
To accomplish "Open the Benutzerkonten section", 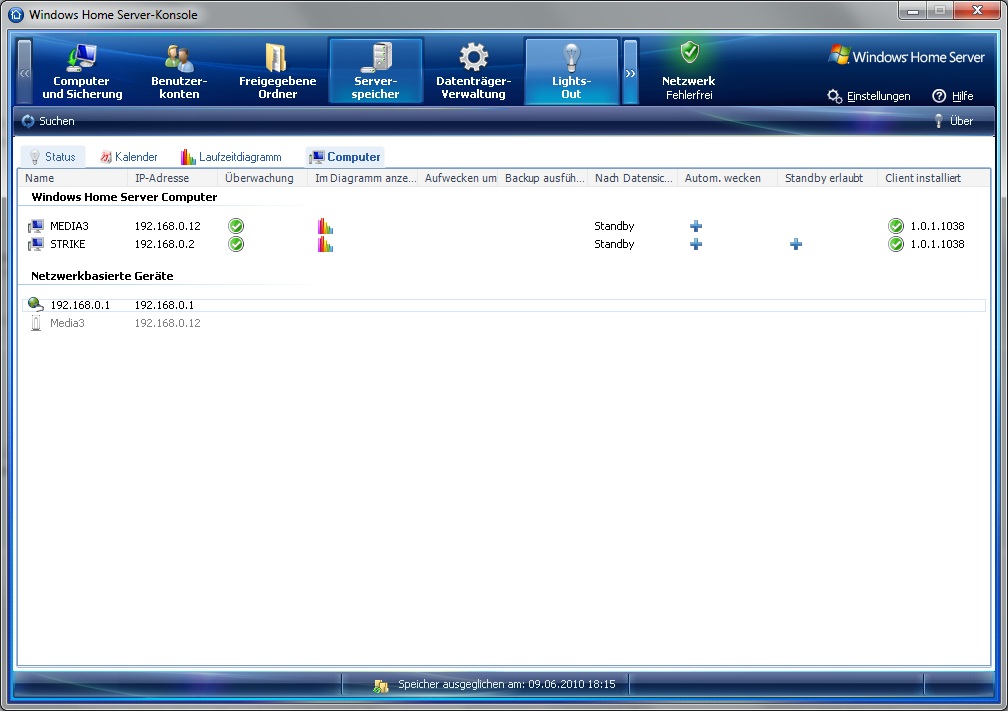I will pyautogui.click(x=179, y=71).
